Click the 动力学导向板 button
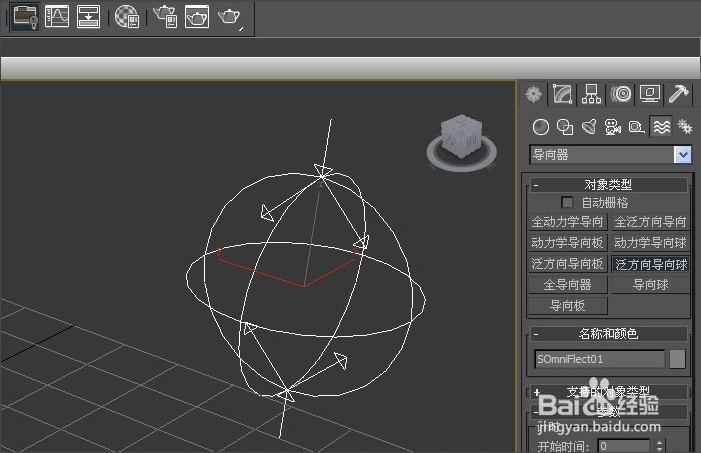701x453 pixels. click(568, 243)
